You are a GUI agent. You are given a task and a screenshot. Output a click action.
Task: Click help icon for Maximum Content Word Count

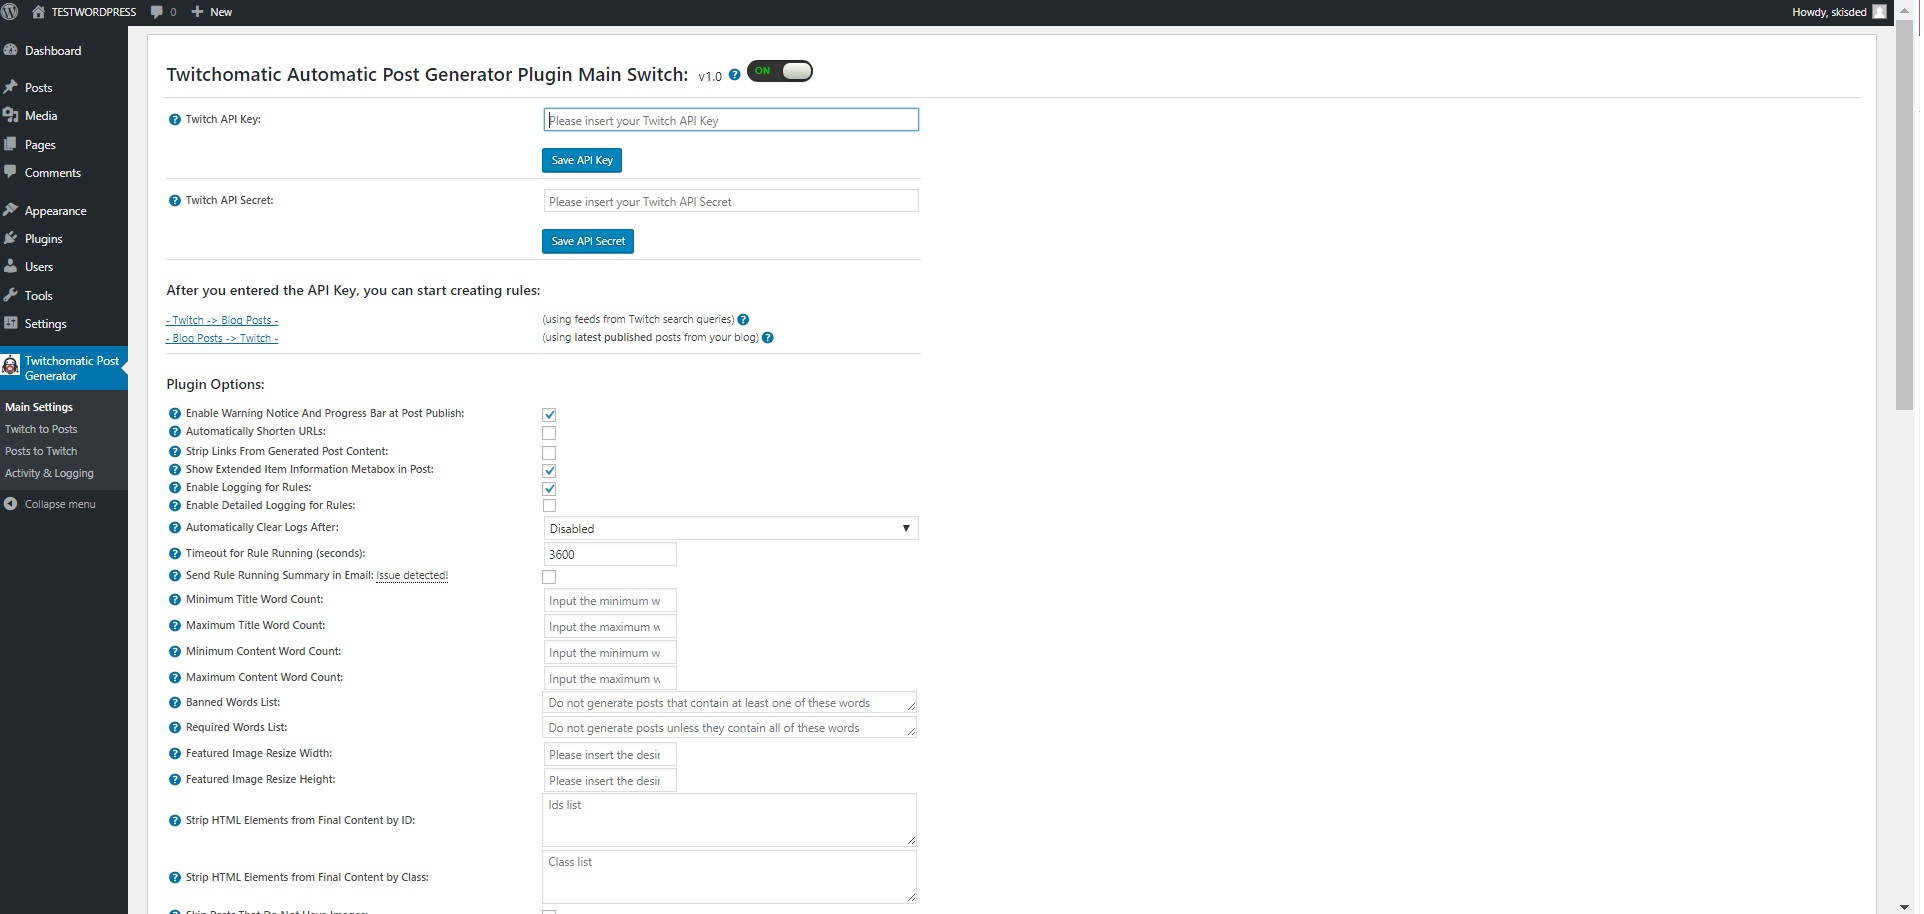[x=175, y=678]
